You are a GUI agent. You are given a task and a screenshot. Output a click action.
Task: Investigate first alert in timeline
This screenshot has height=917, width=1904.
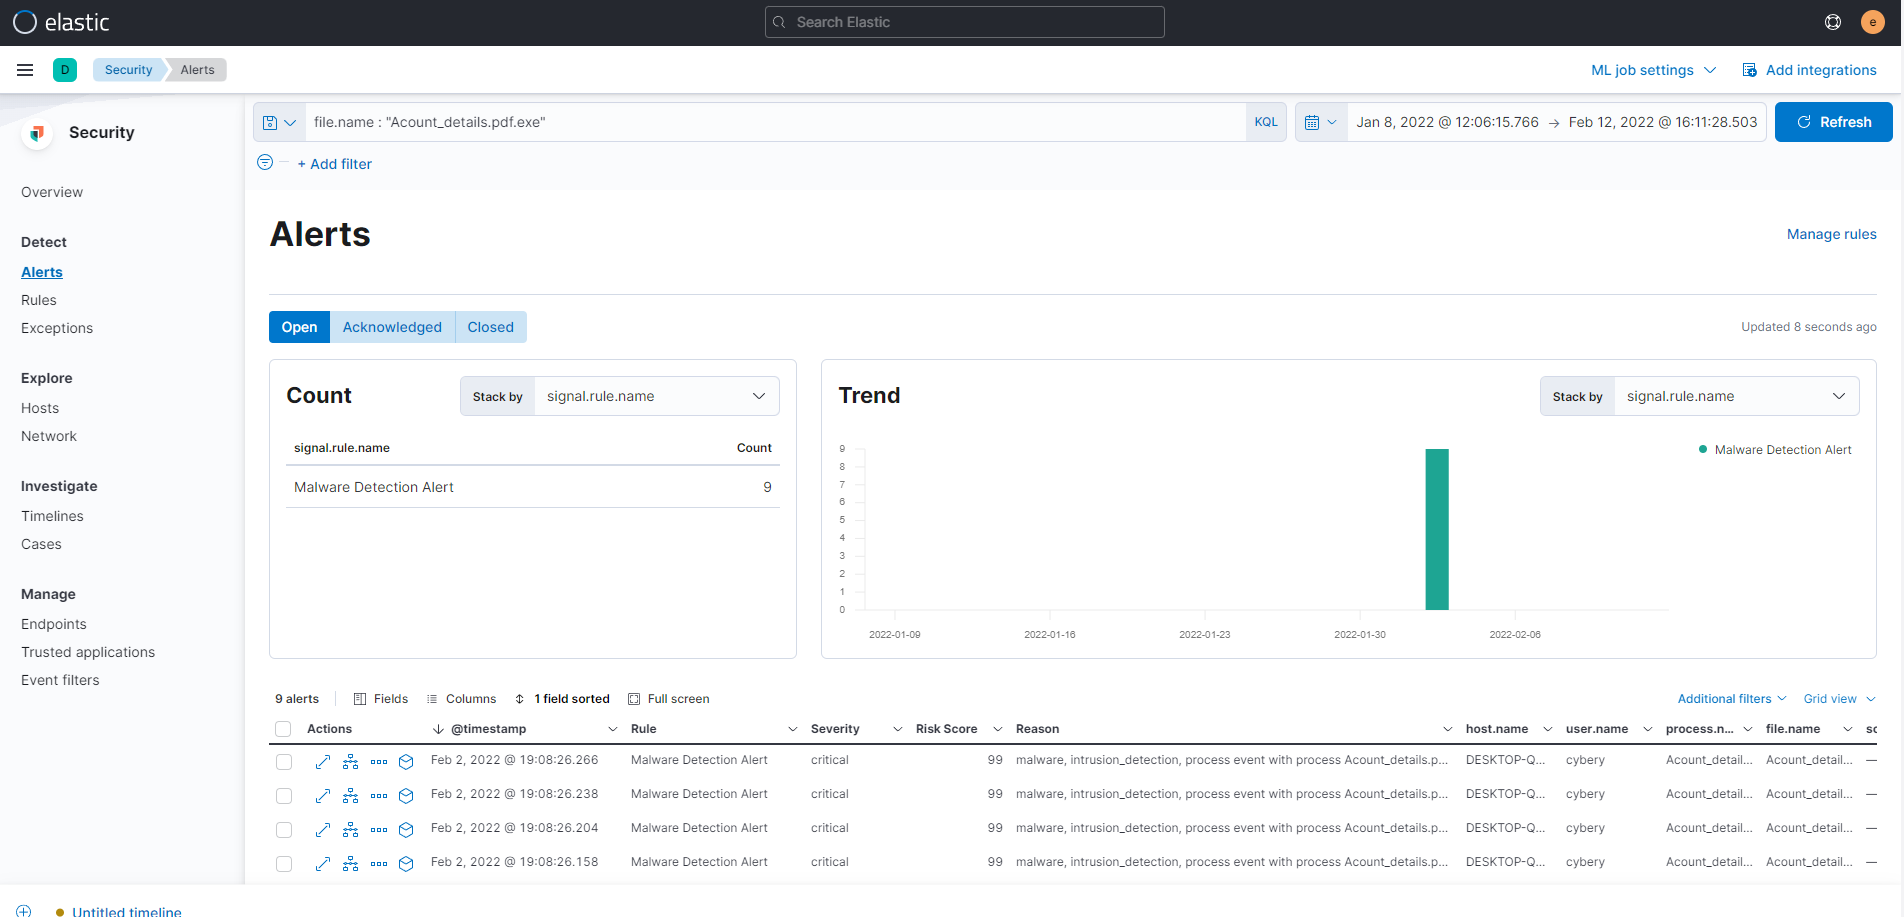click(x=406, y=761)
